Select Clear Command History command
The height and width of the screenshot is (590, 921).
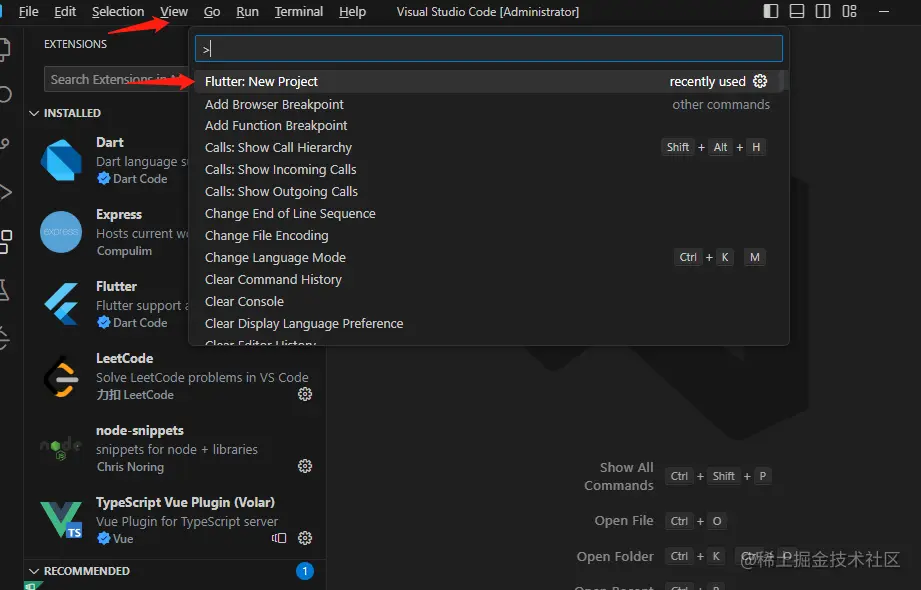point(489,280)
